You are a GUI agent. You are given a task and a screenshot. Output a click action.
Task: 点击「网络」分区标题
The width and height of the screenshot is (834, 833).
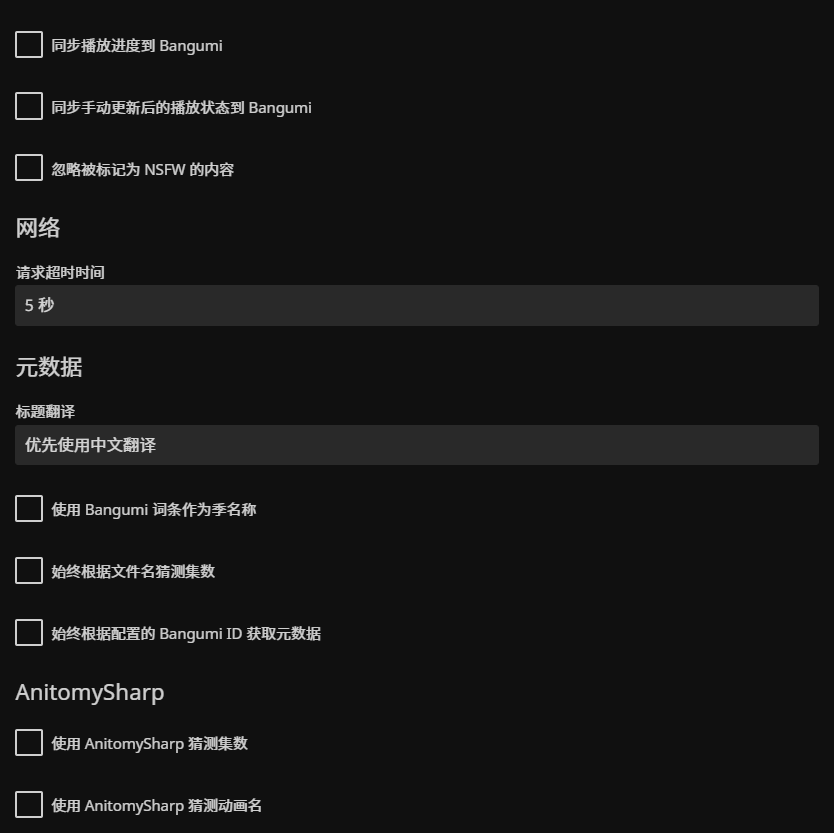38,227
